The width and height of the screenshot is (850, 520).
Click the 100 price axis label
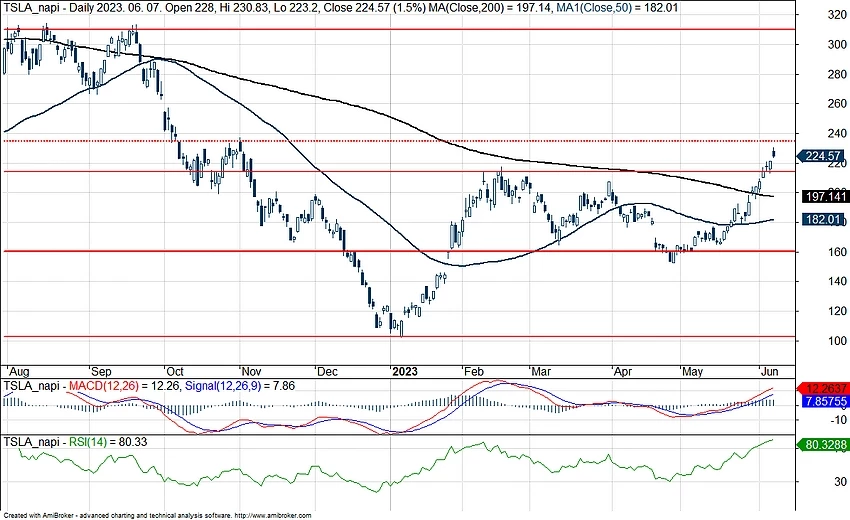click(x=836, y=341)
